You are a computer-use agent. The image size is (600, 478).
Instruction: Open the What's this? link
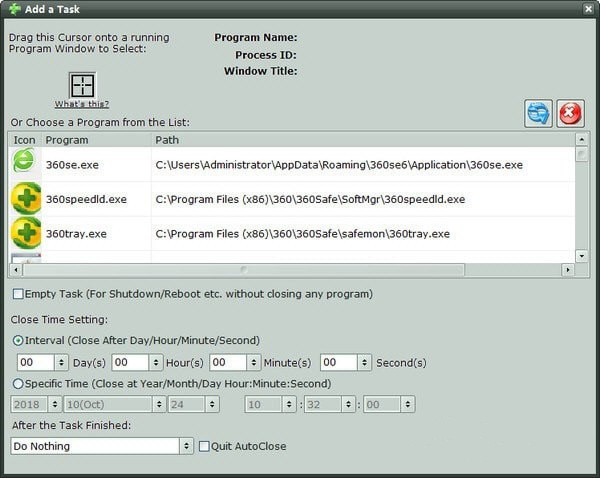(x=82, y=104)
